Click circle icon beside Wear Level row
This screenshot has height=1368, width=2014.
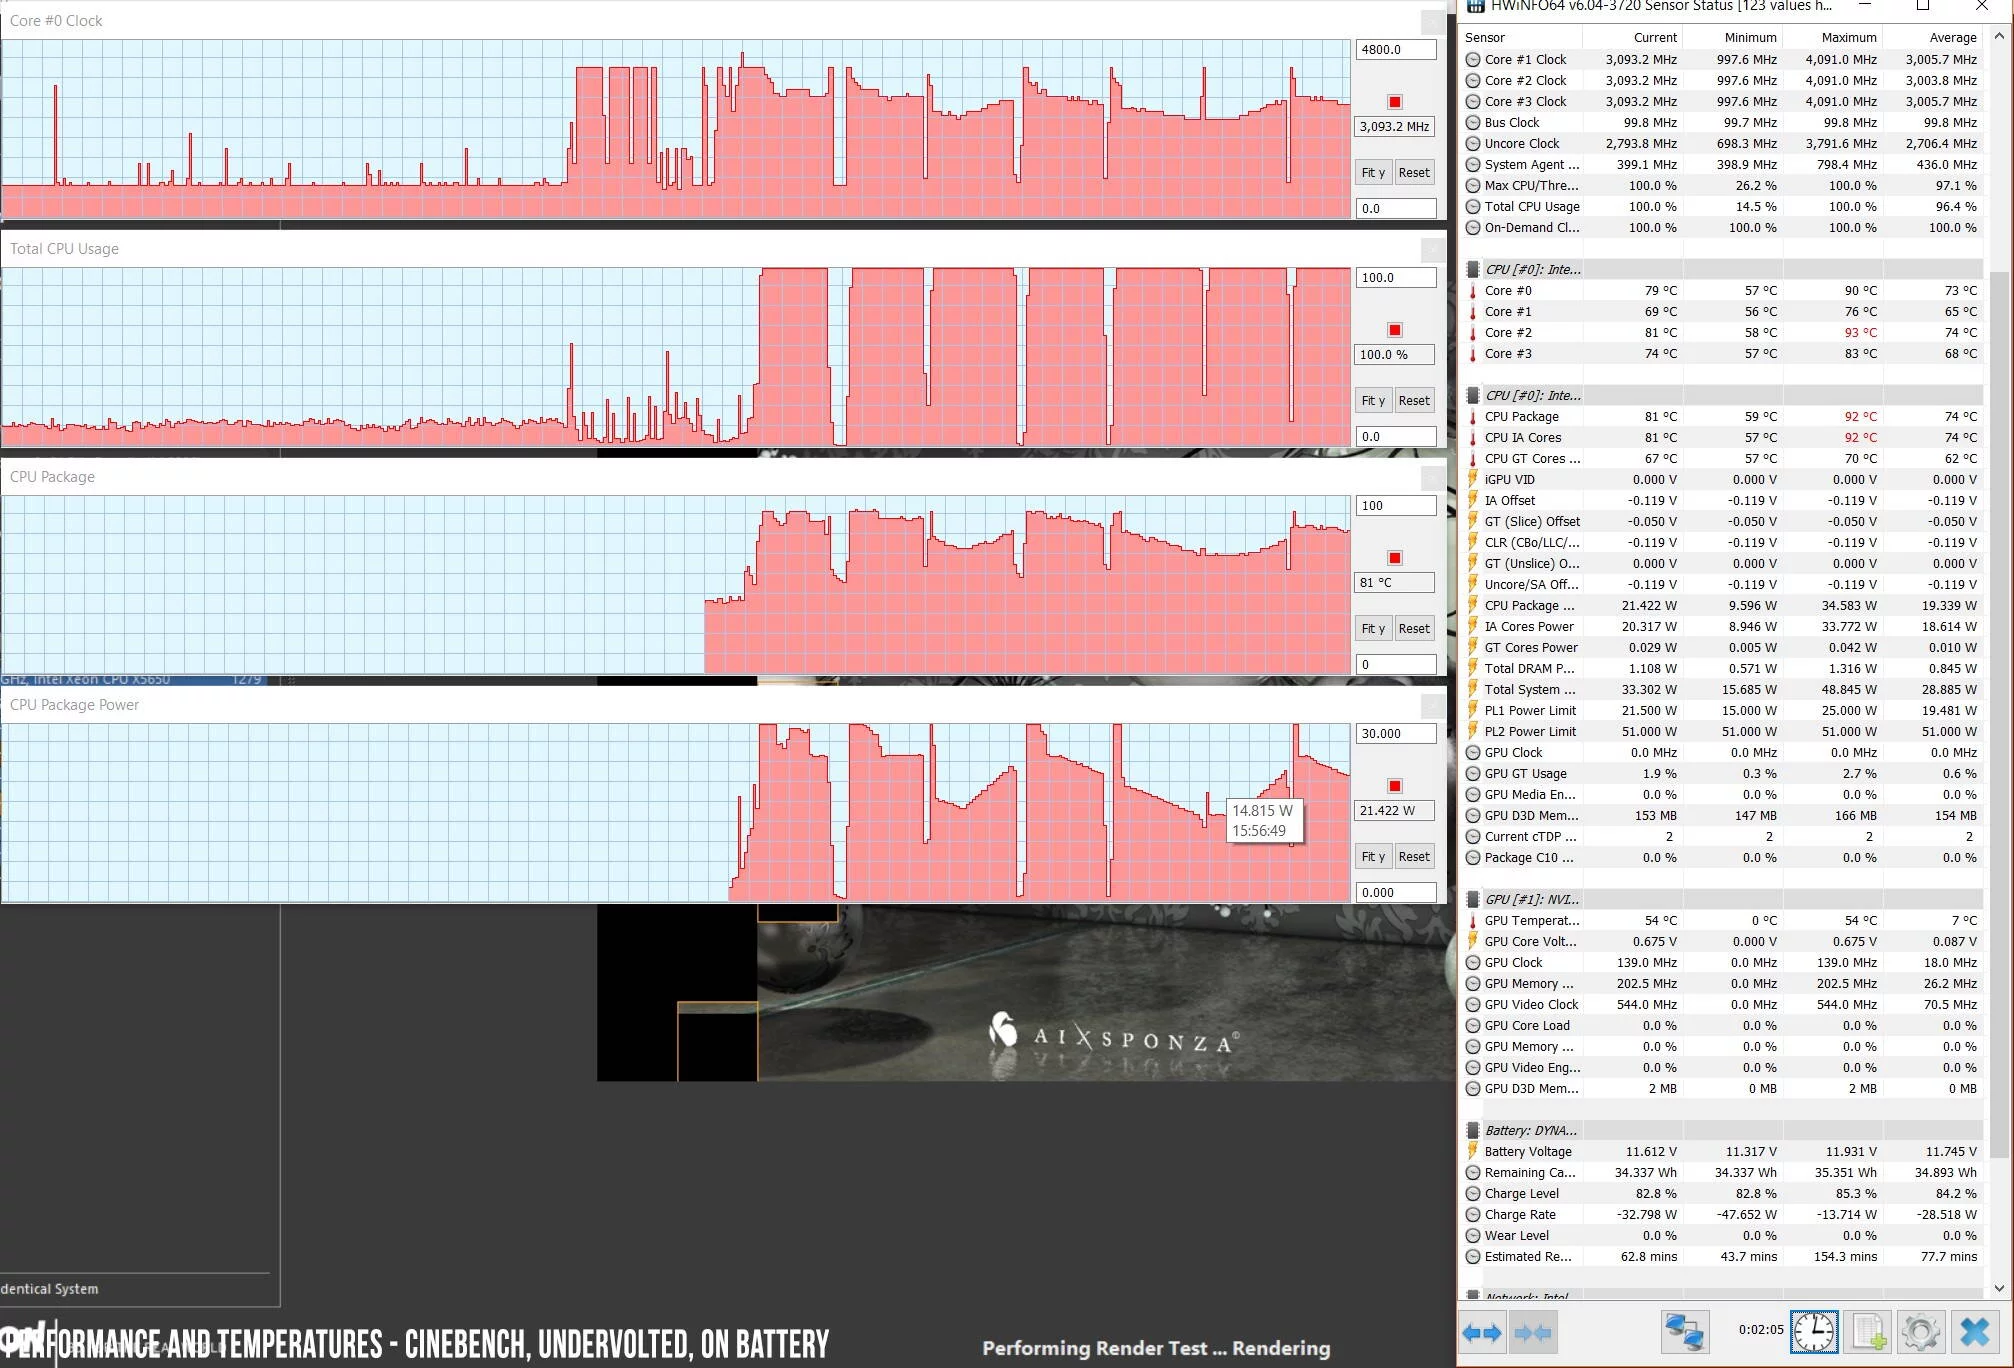[1472, 1235]
